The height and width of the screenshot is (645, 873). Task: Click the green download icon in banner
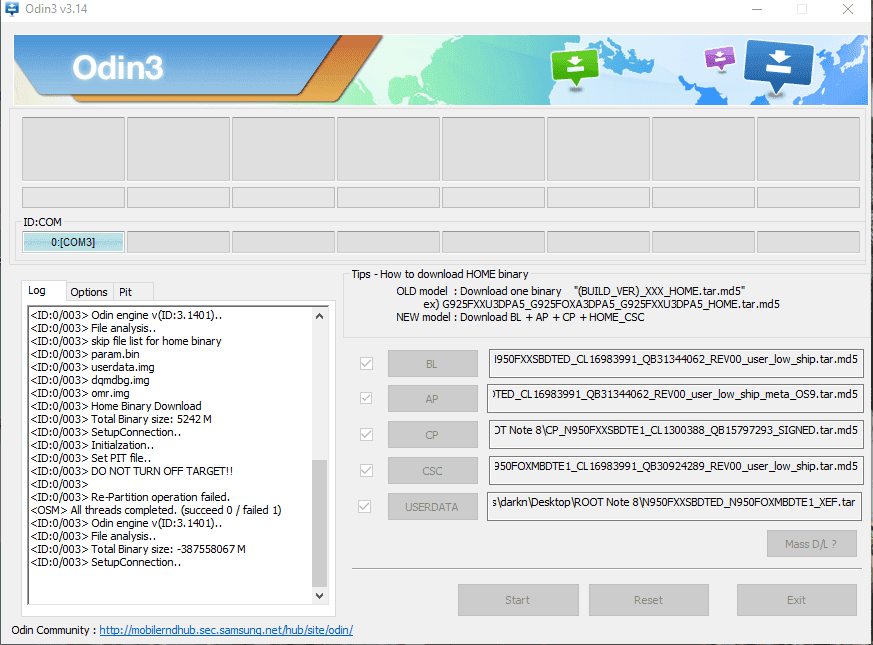coord(575,67)
